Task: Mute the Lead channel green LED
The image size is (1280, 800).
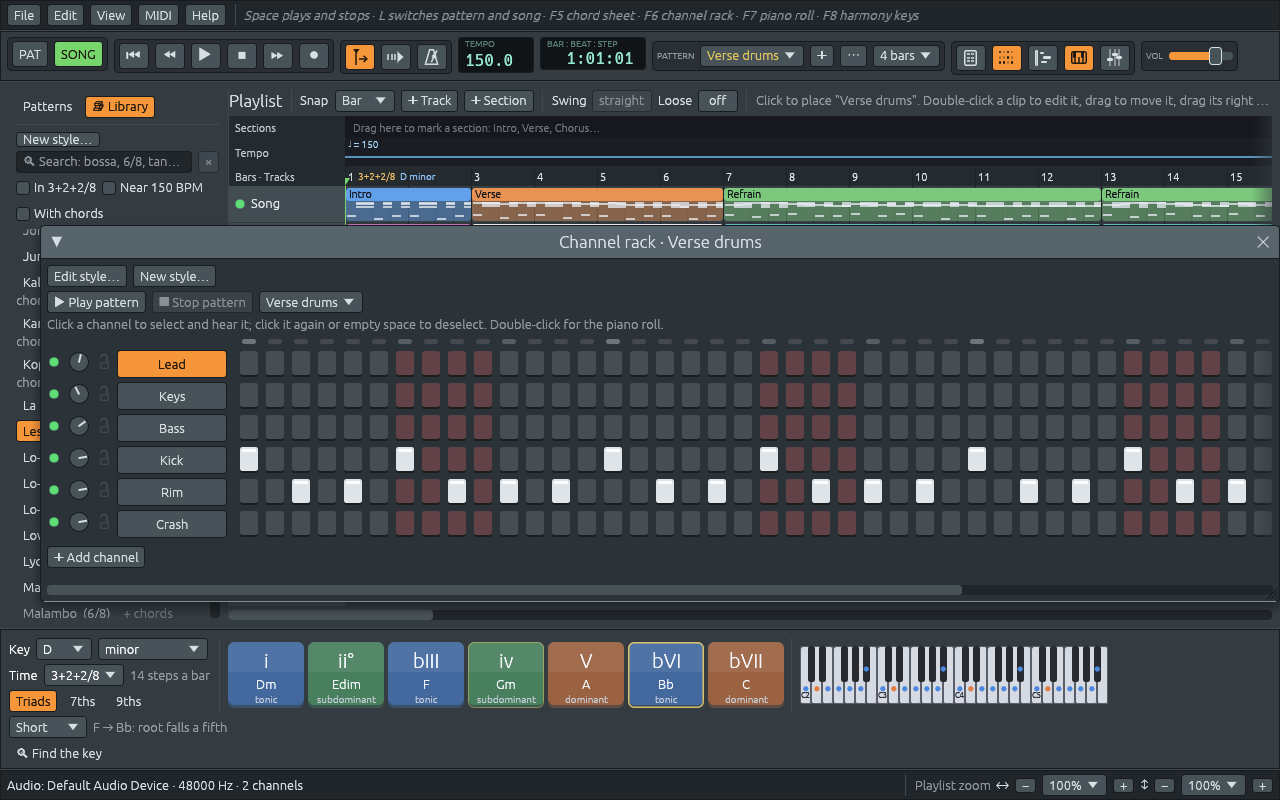Action: tap(54, 363)
